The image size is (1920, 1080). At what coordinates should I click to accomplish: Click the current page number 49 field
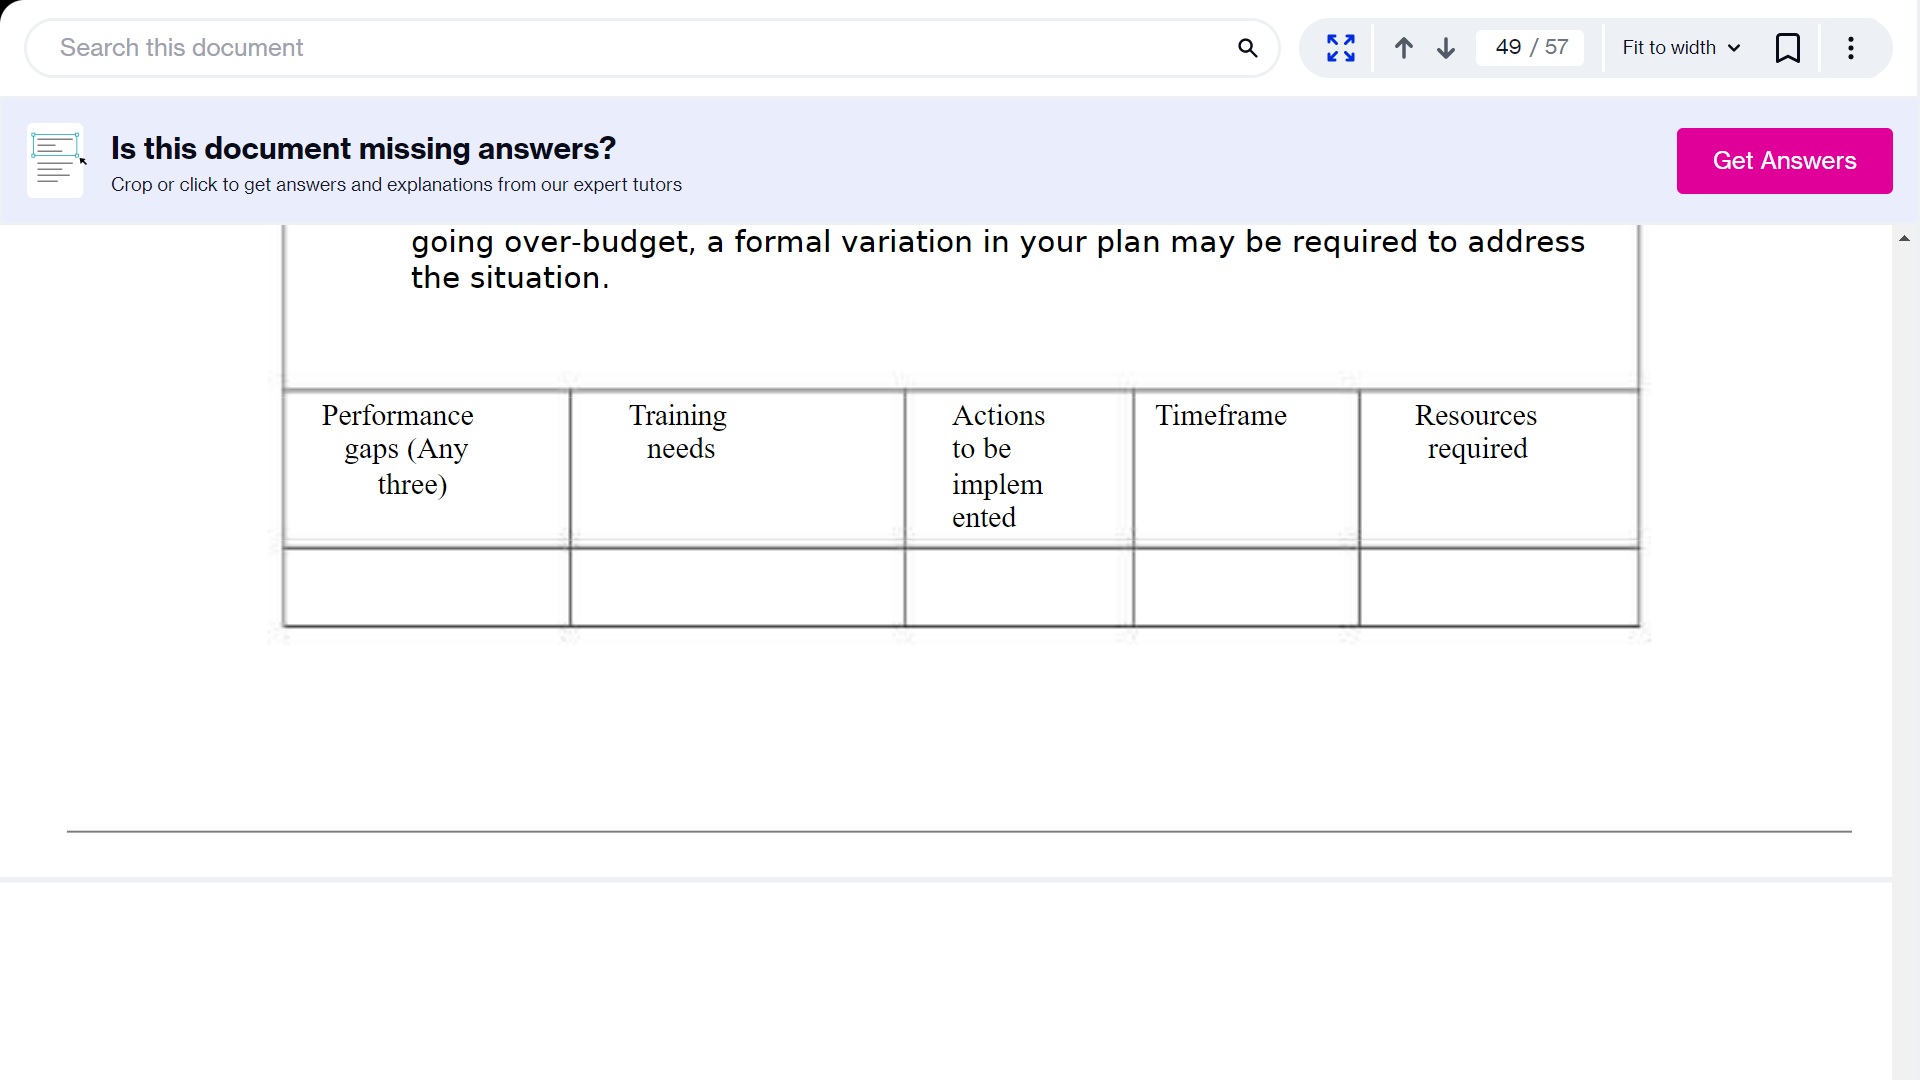pos(1508,48)
